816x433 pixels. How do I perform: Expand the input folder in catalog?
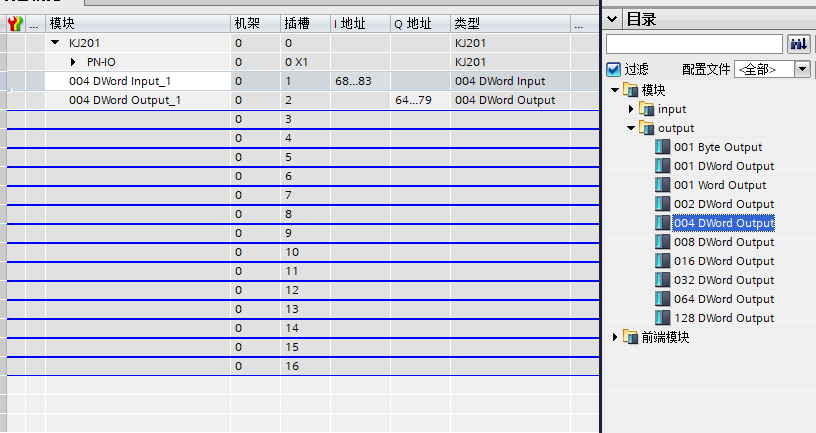[x=631, y=109]
